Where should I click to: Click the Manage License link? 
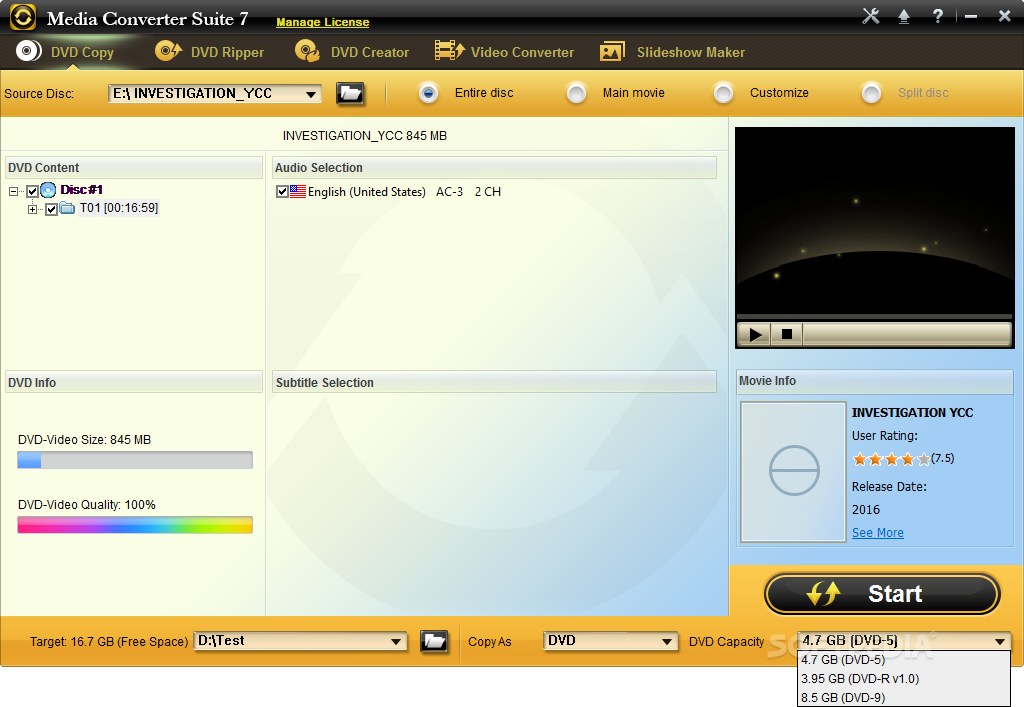[323, 22]
